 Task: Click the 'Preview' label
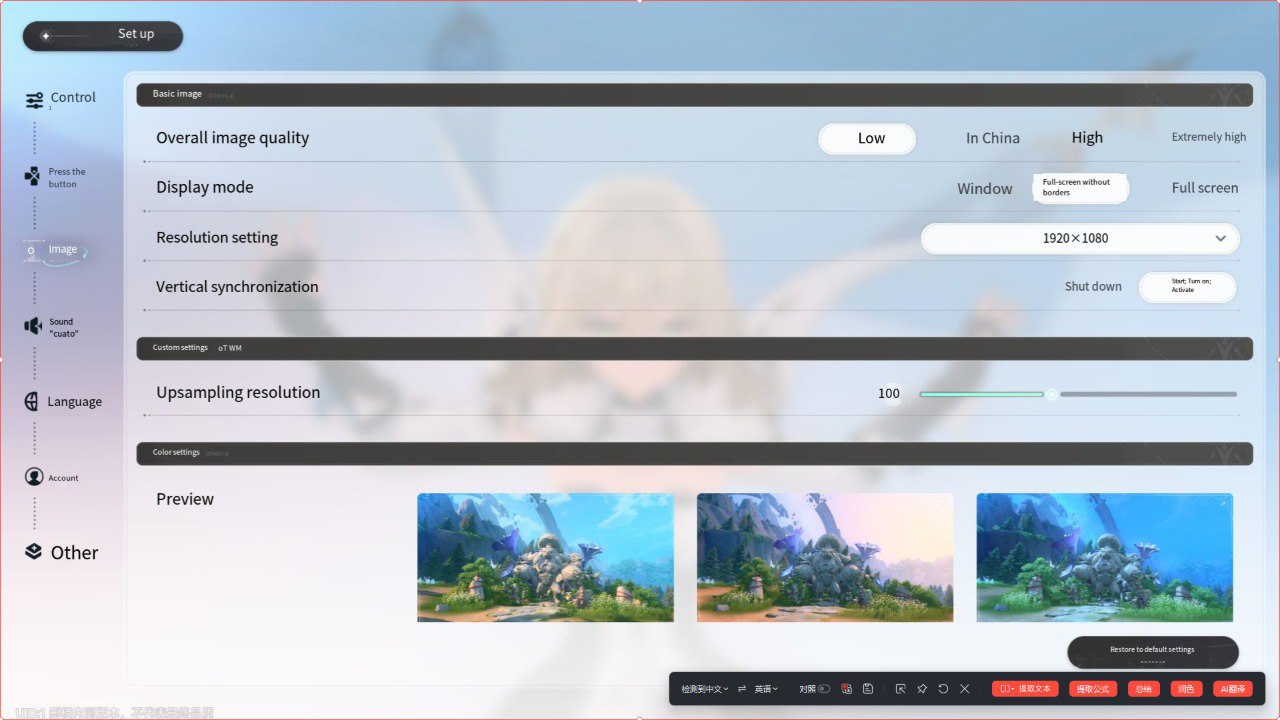(x=185, y=499)
